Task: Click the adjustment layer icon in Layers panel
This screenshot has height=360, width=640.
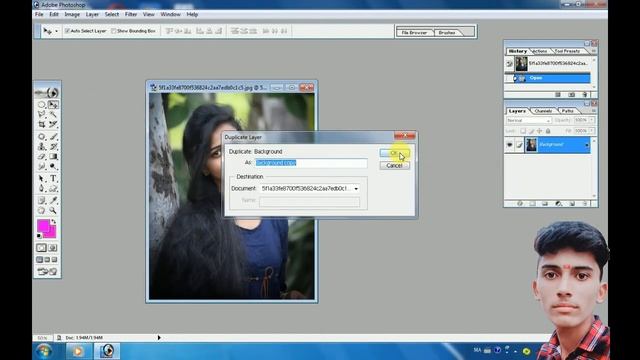Action: pos(558,203)
